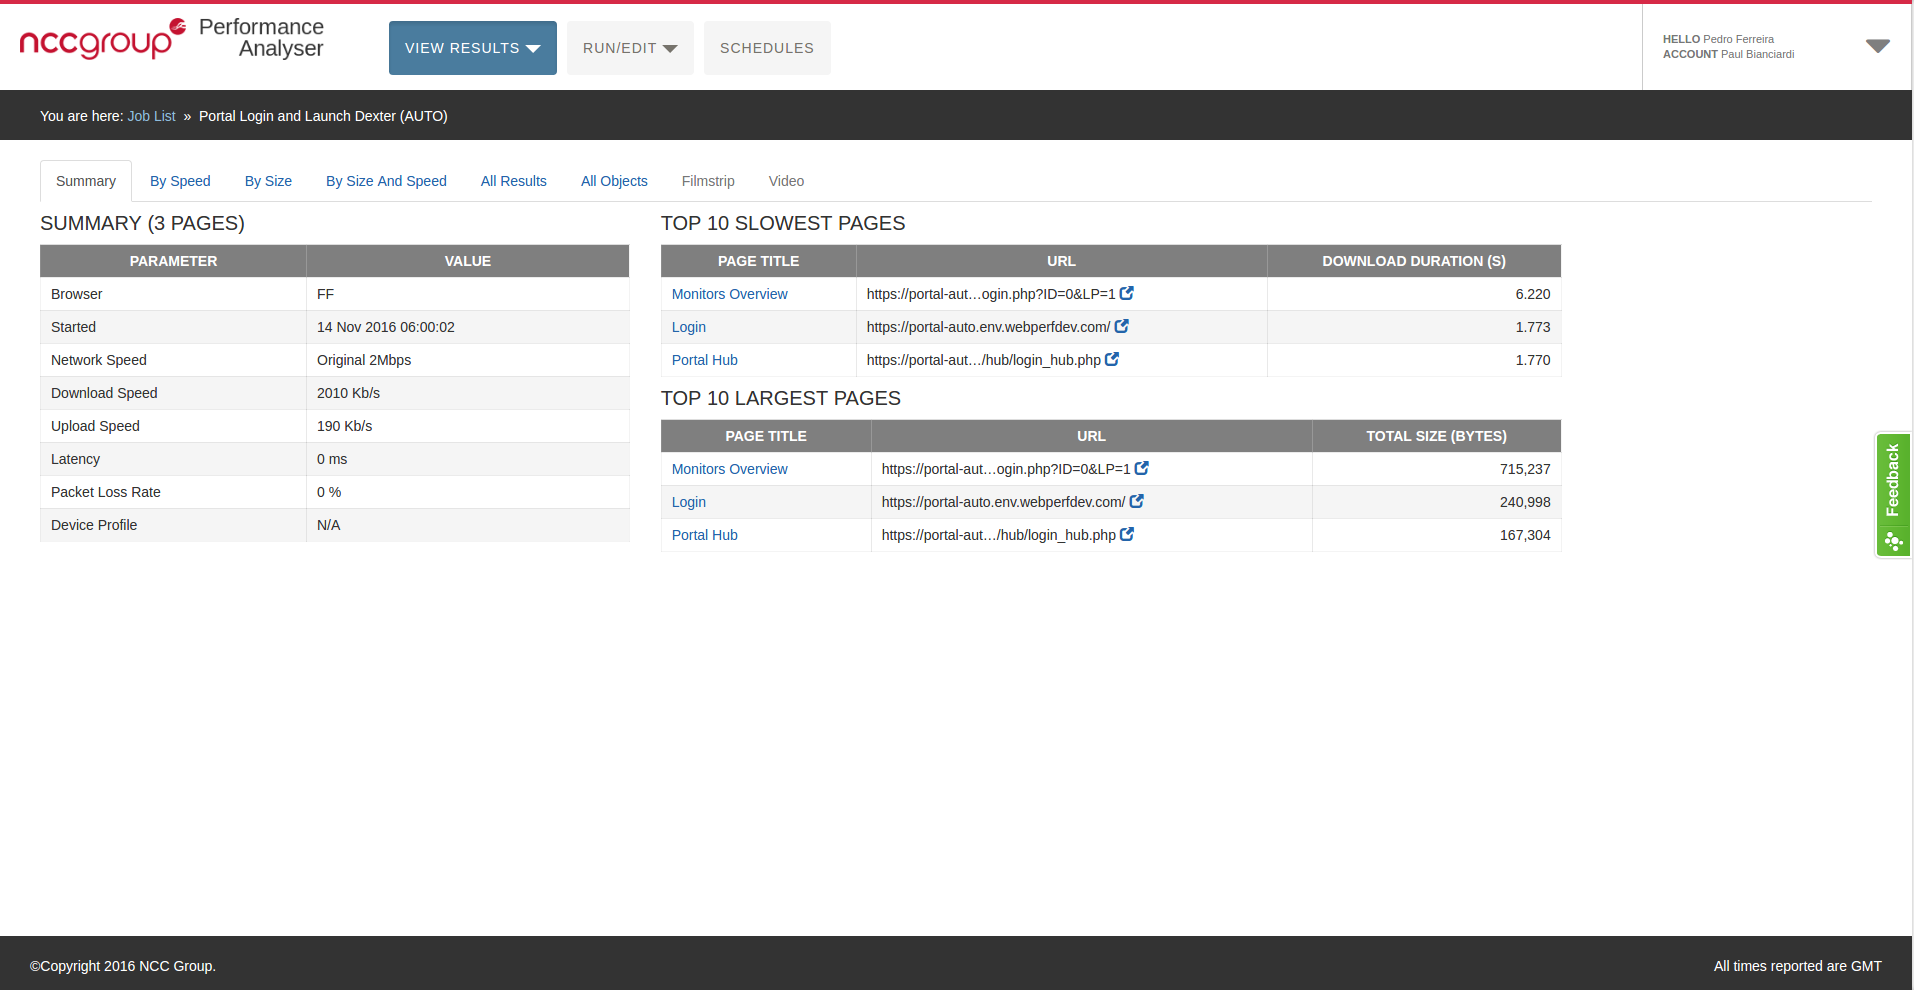This screenshot has height=990, width=1914.
Task: Open the Schedules page
Action: tap(767, 48)
